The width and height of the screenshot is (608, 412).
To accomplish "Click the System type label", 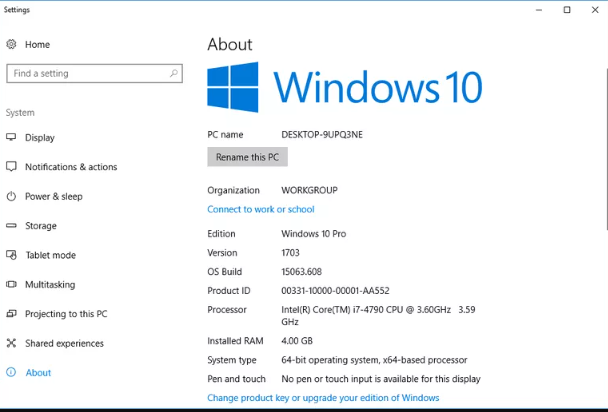I will pos(232,360).
